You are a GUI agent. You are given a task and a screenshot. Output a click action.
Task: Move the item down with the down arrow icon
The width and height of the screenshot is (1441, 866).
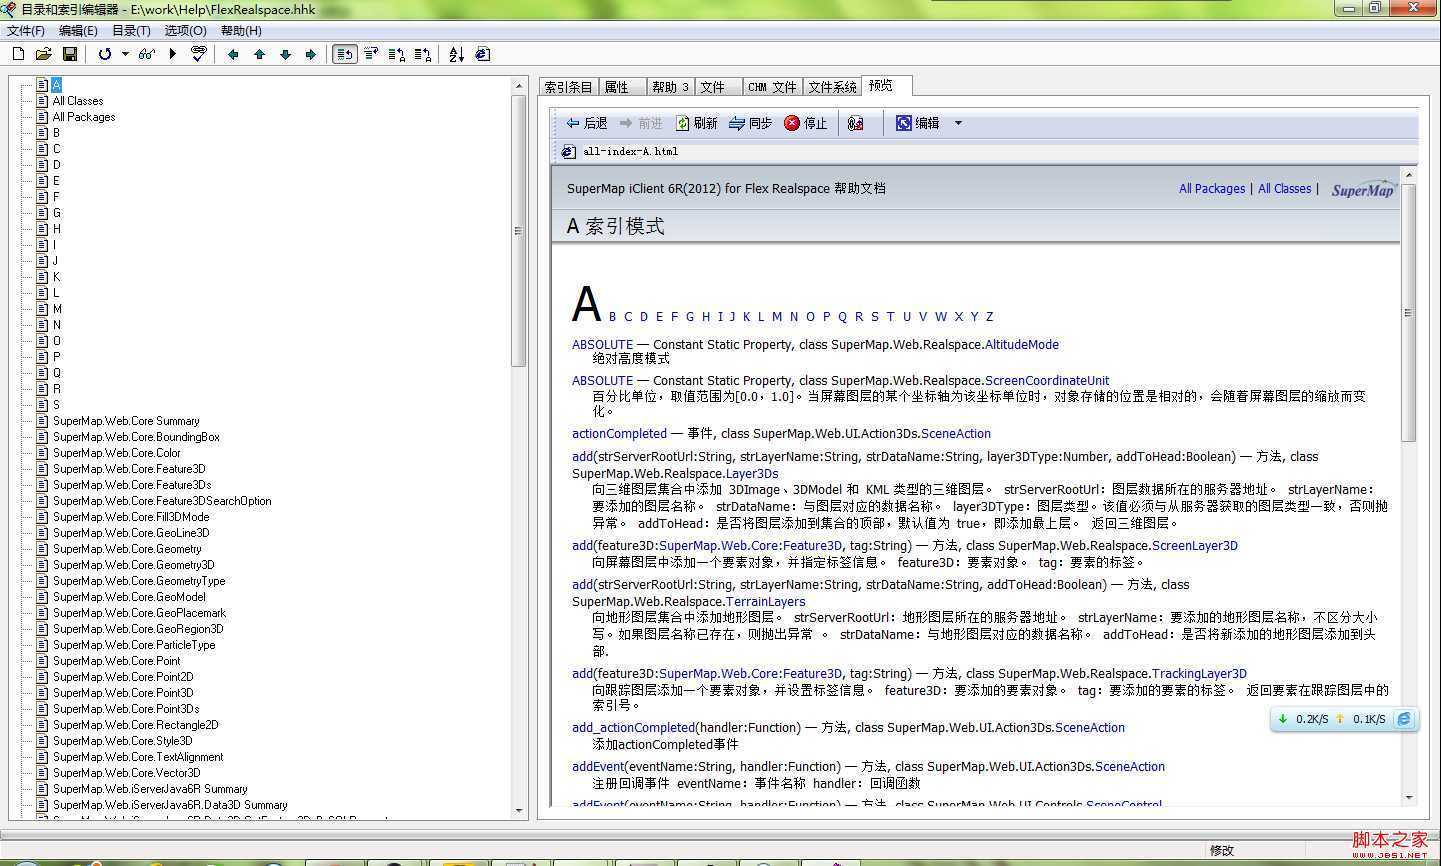[285, 54]
